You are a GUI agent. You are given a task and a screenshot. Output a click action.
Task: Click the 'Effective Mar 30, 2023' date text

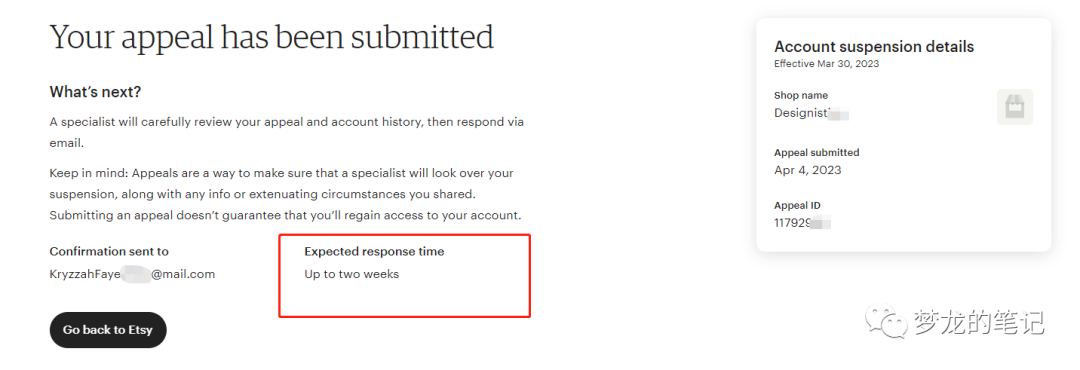827,64
